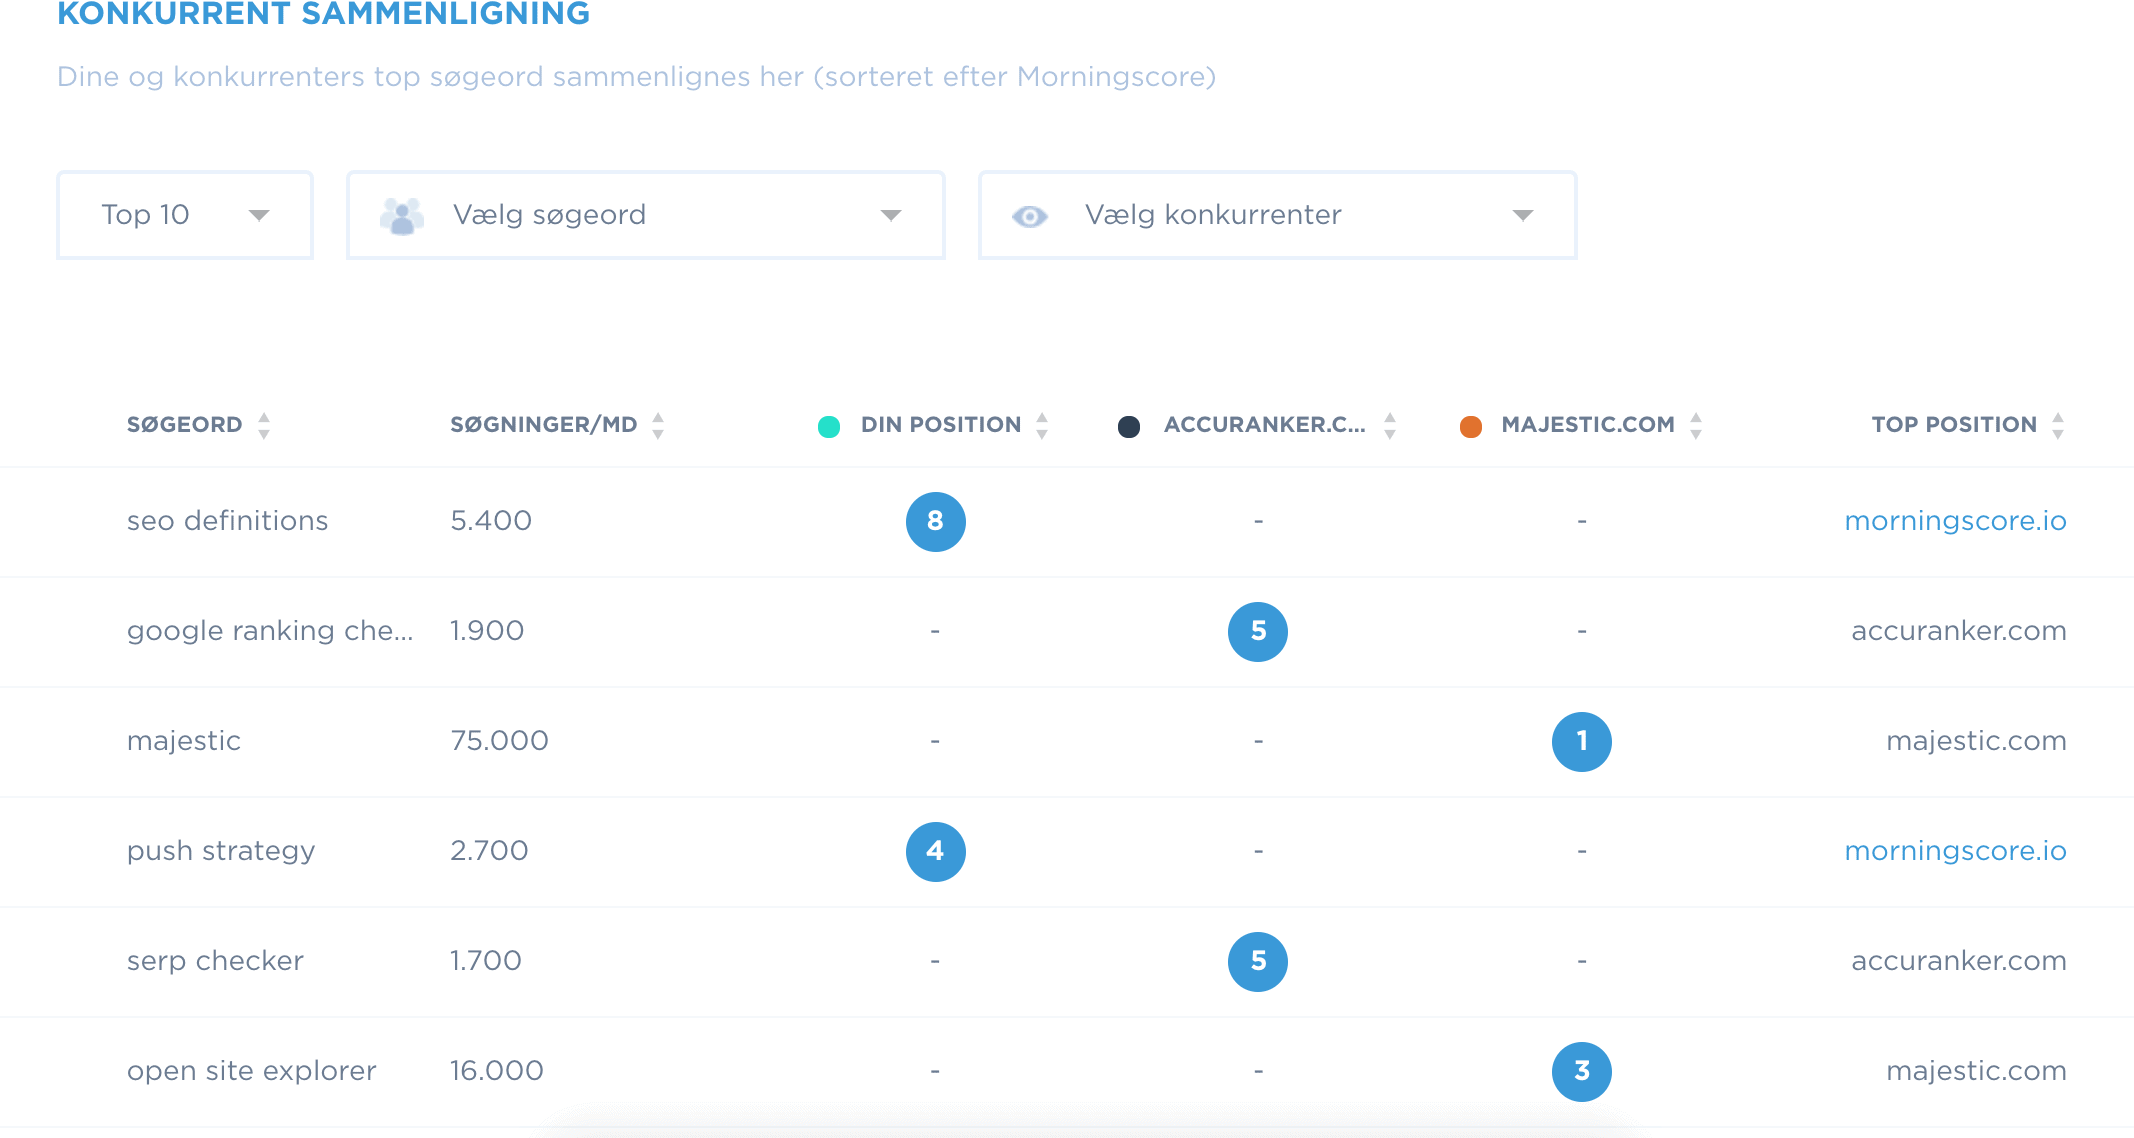The height and width of the screenshot is (1138, 2134).
Task: Click the 16.000 searches value
Action: point(497,1071)
